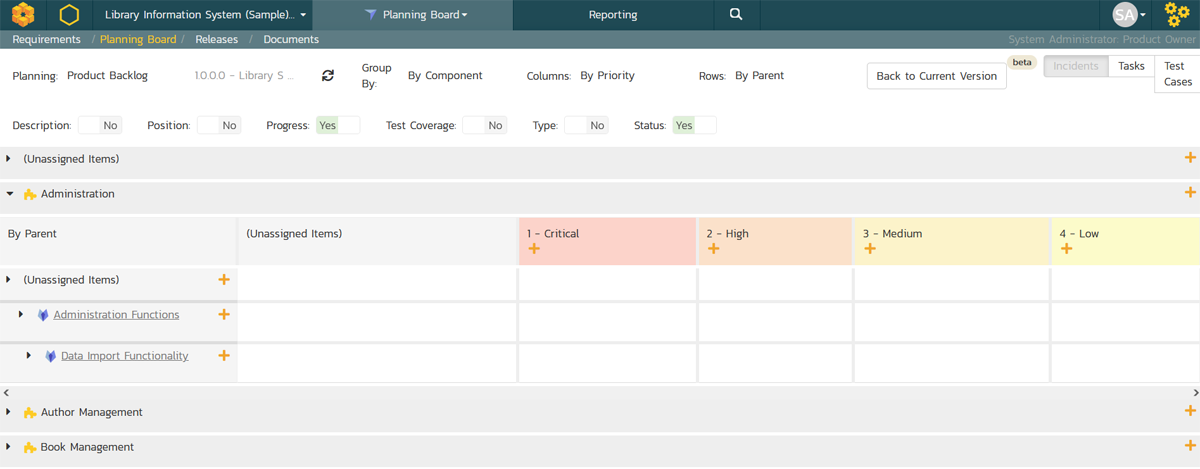Click the plus icon under 3 - Medium
The height and width of the screenshot is (469, 1200).
[870, 249]
